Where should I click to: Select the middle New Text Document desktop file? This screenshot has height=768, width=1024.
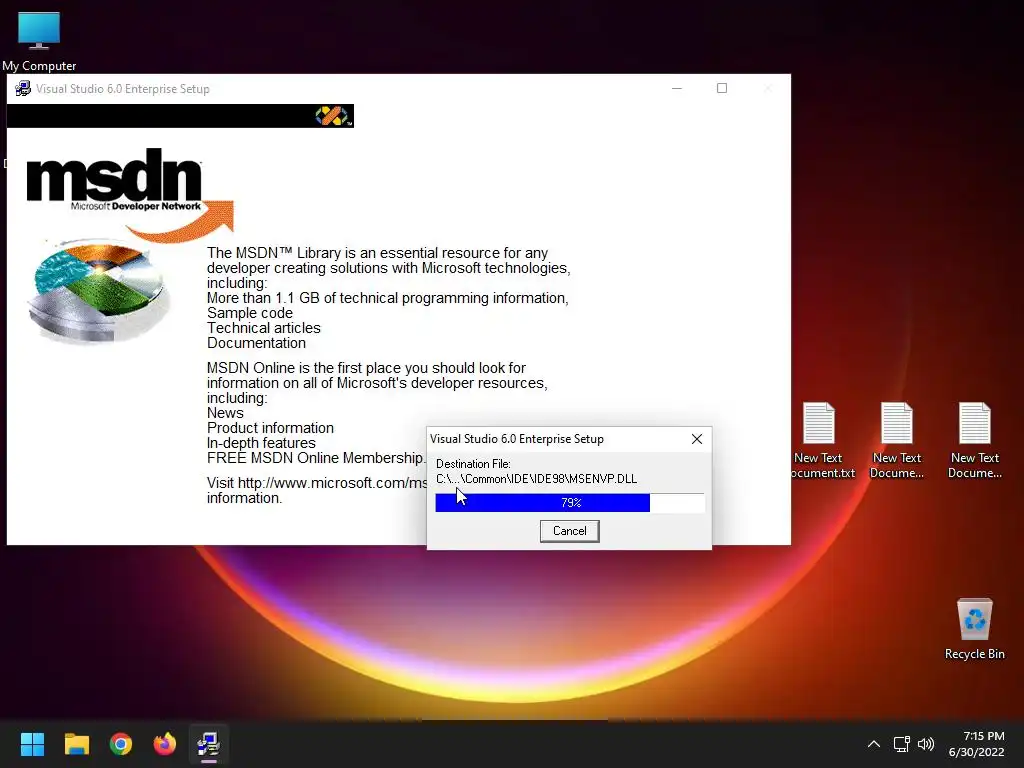click(897, 441)
